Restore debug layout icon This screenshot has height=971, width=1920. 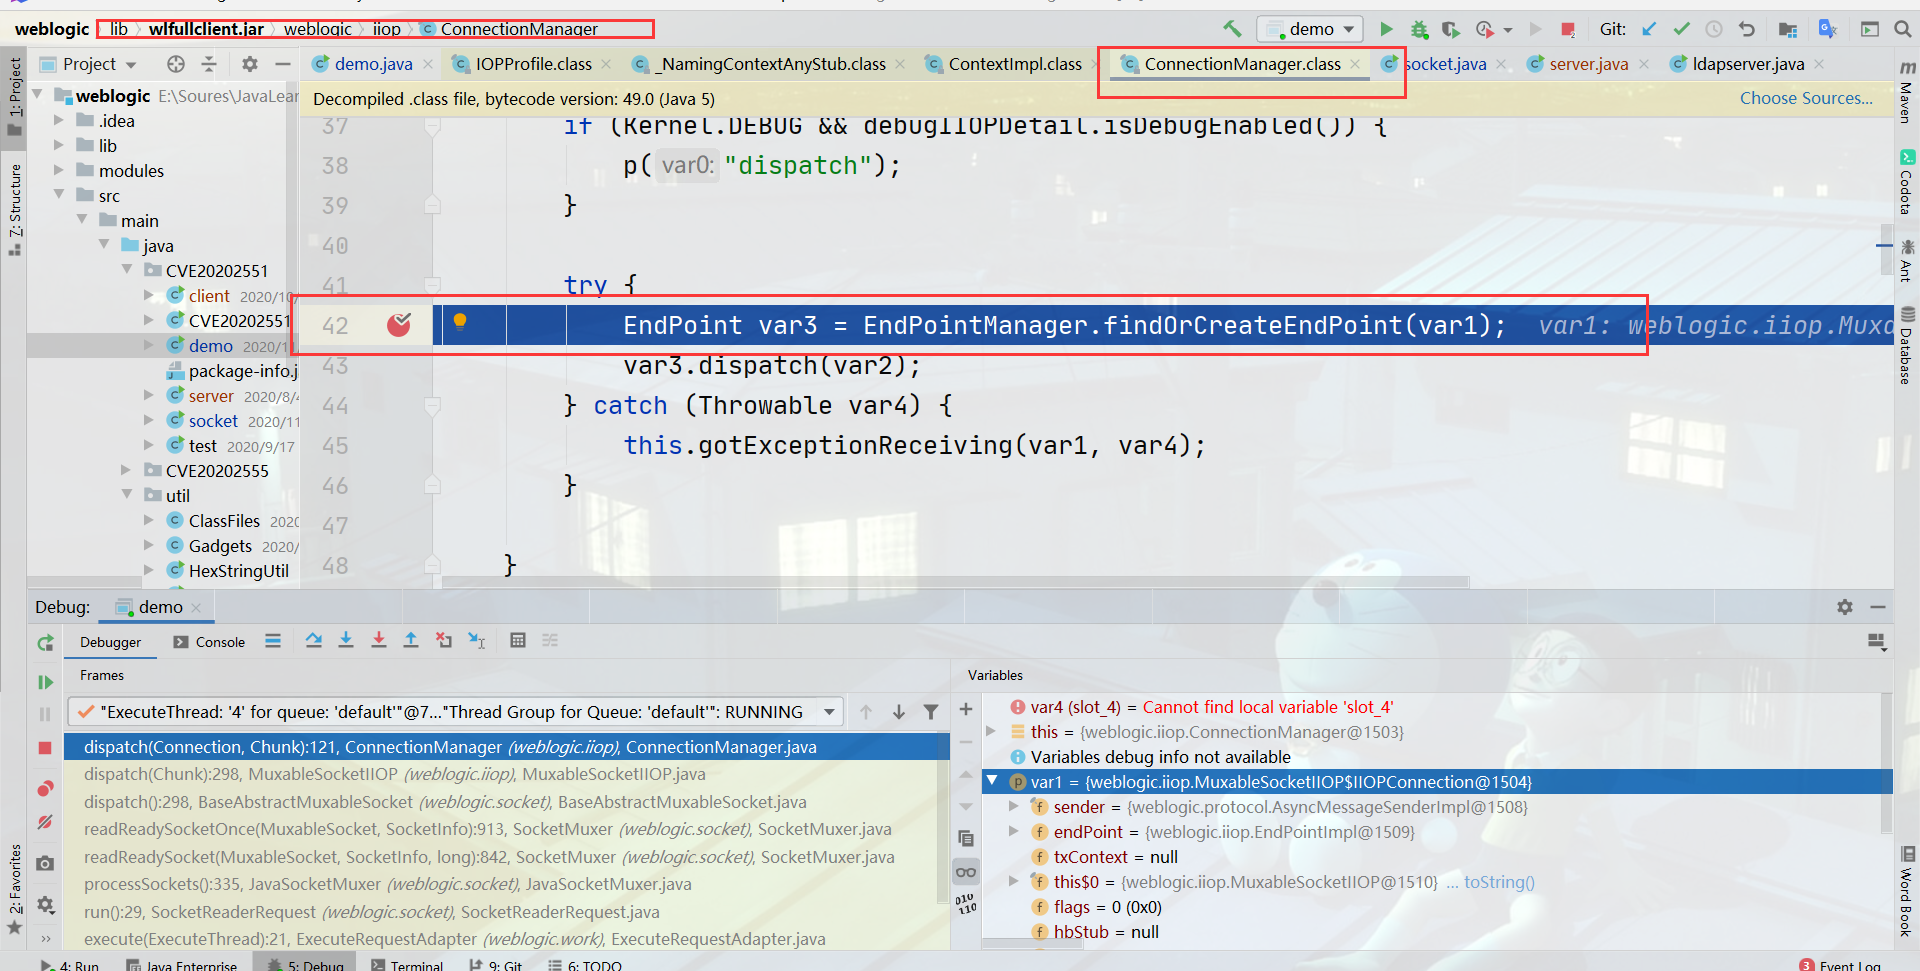pos(1877,642)
